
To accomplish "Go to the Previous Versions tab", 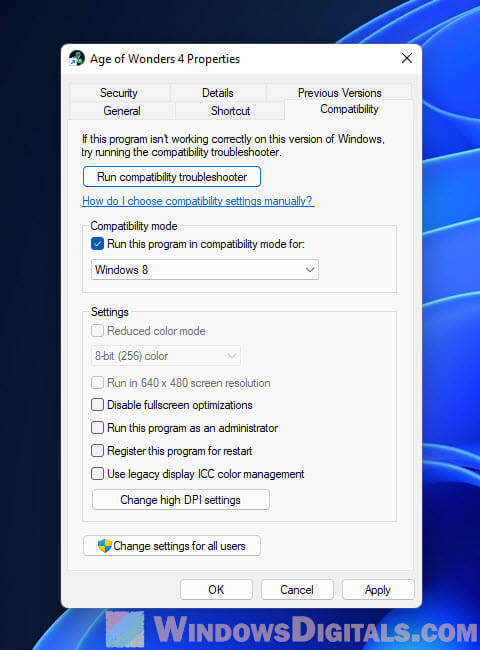I will click(339, 93).
